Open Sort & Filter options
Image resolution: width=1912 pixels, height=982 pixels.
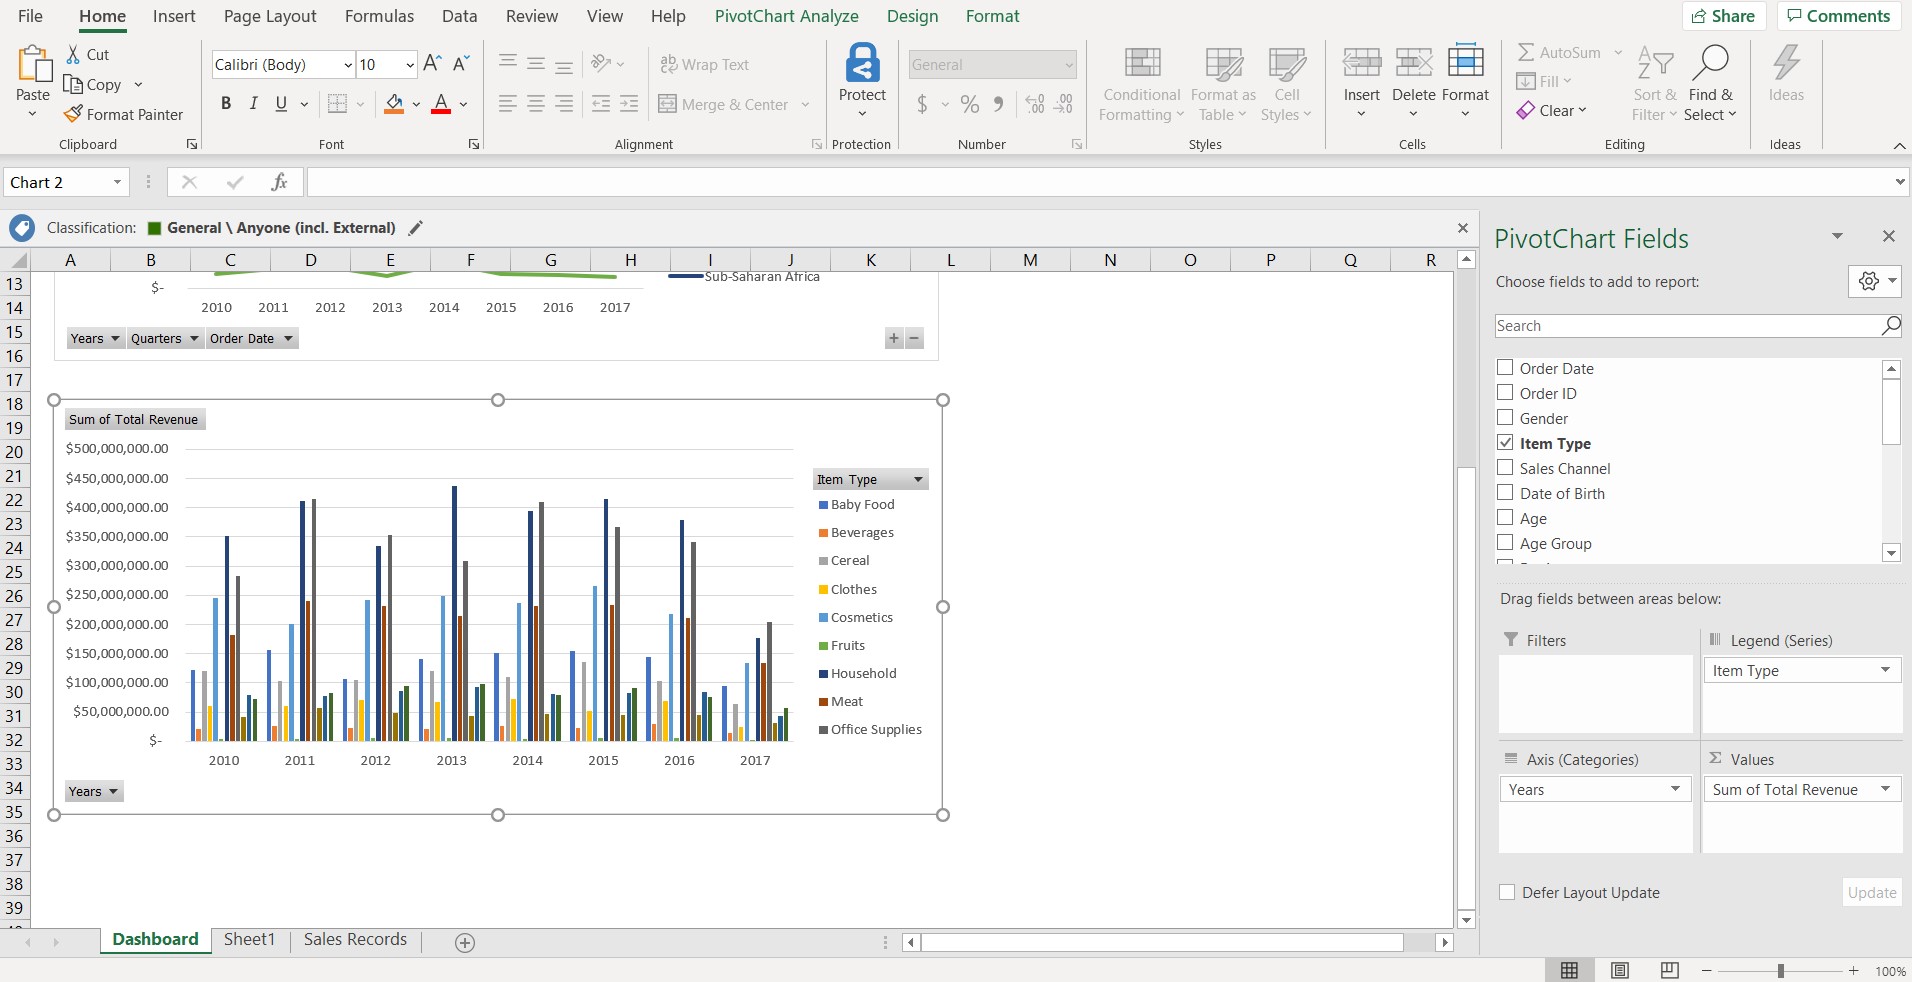pyautogui.click(x=1654, y=84)
